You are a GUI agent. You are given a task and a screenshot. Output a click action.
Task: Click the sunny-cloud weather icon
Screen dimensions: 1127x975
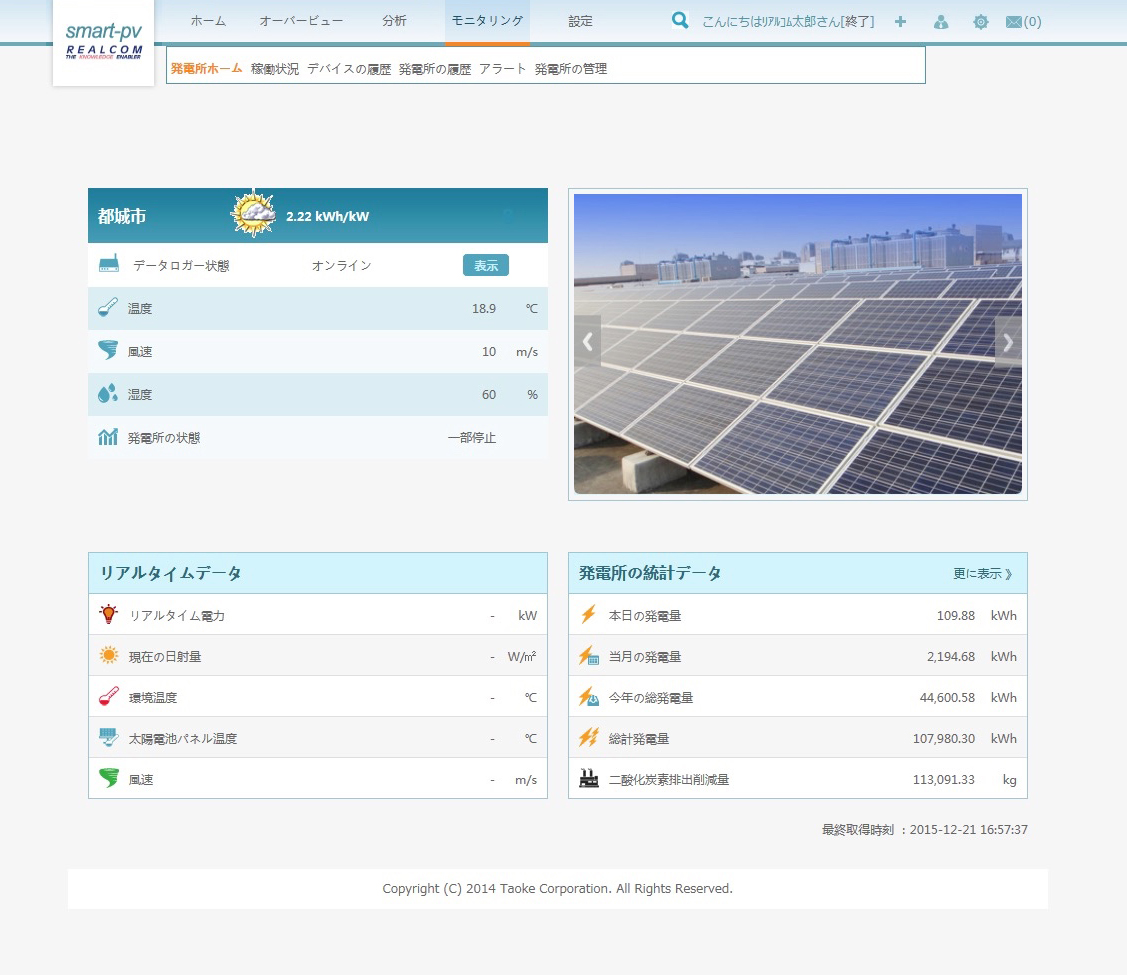click(x=253, y=213)
